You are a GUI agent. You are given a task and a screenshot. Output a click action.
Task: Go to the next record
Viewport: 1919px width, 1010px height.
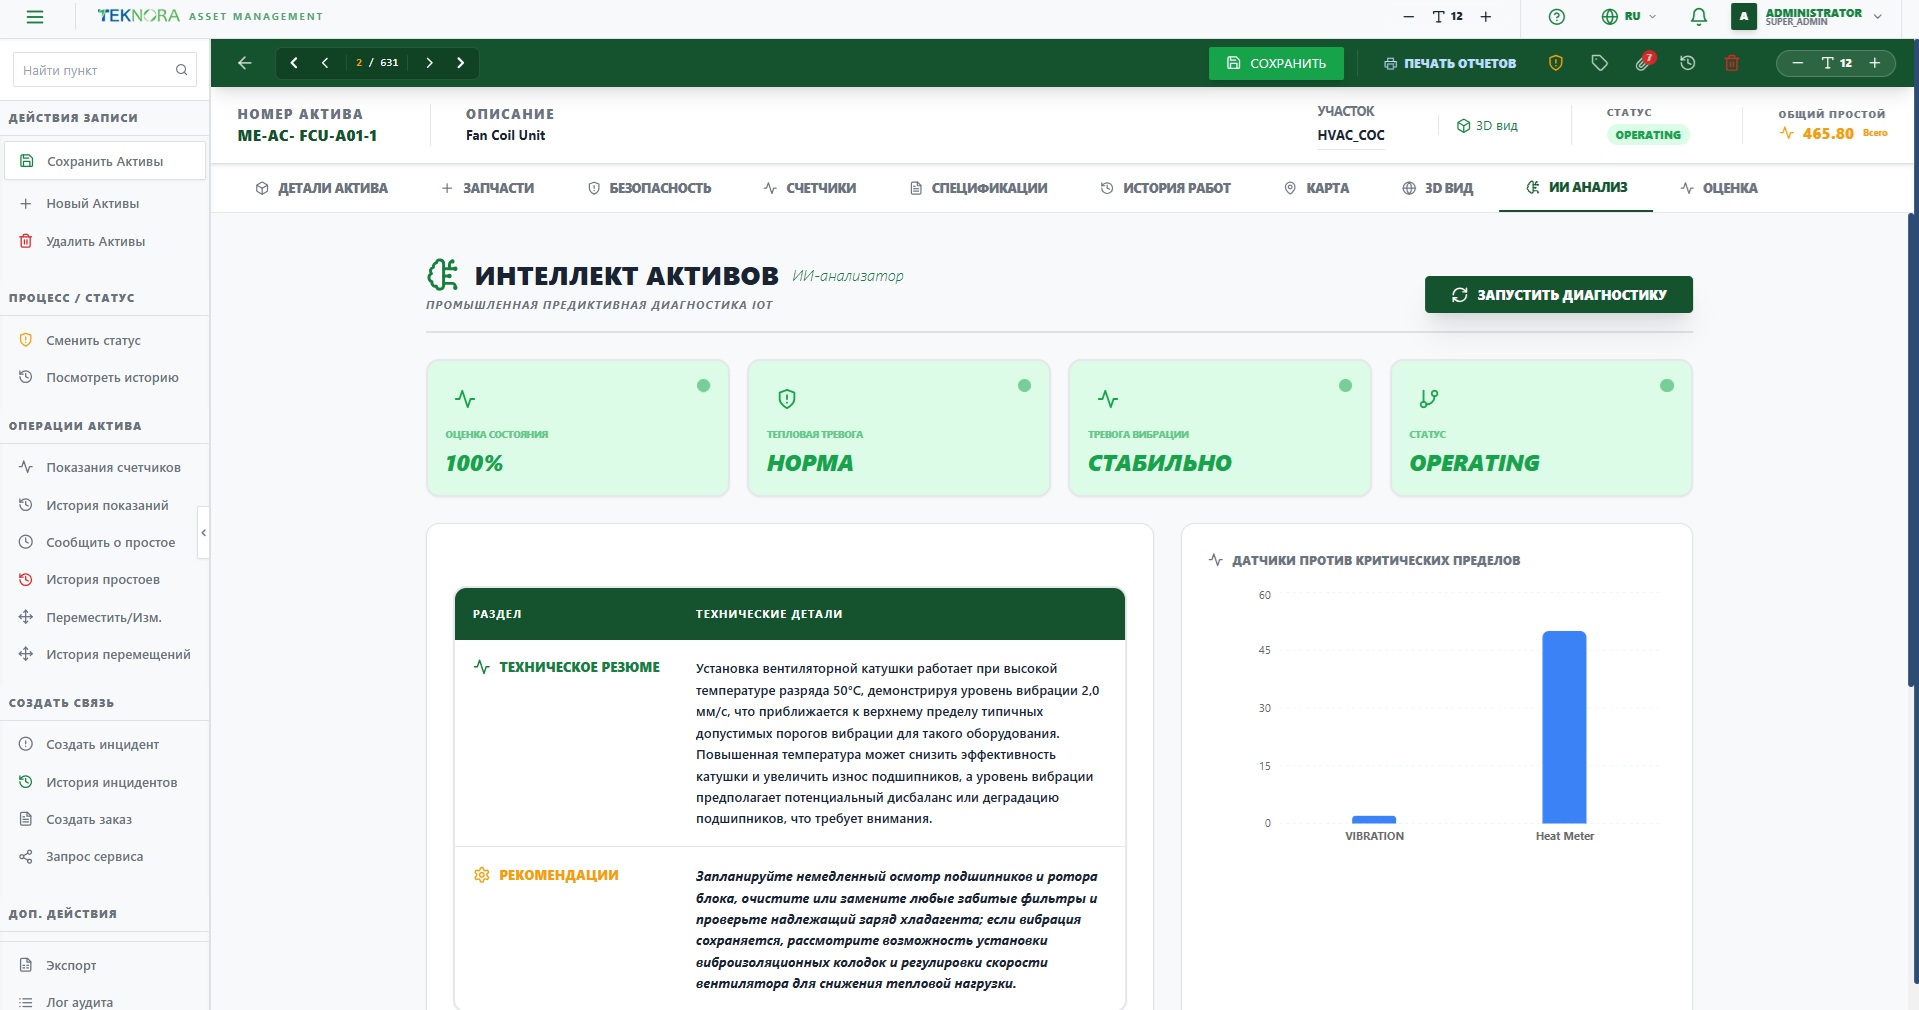(429, 63)
